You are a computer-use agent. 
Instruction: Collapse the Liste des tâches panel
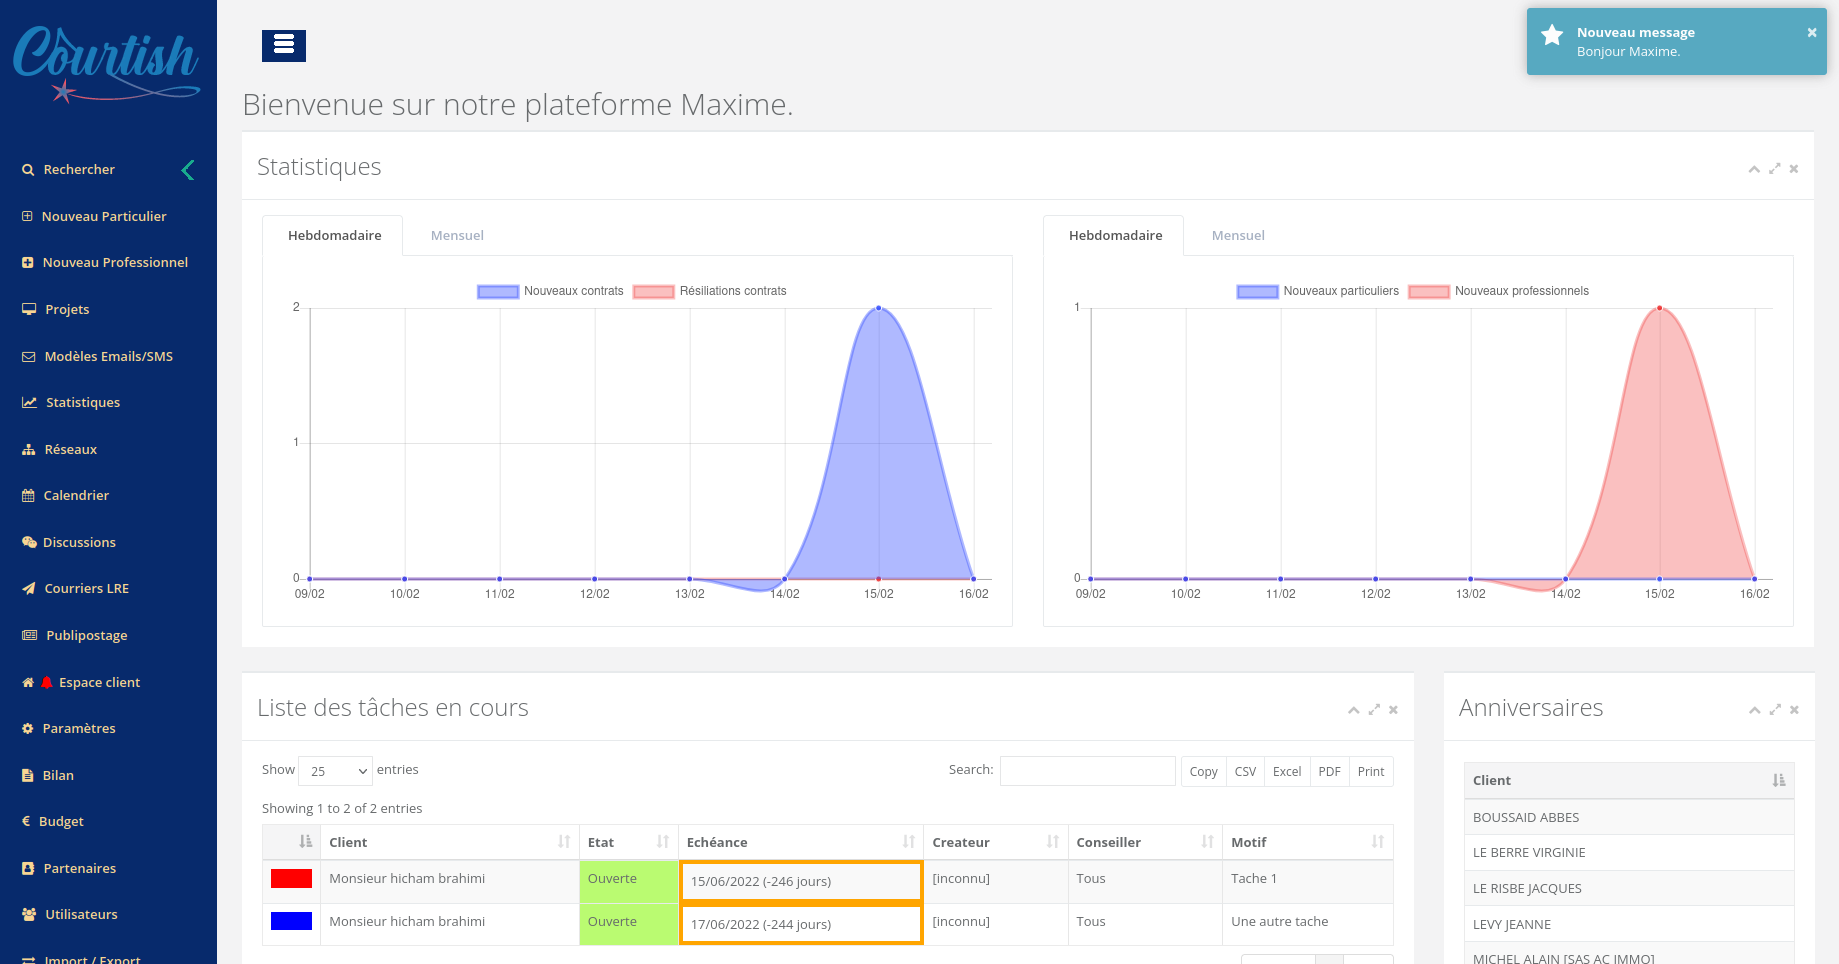1353,710
